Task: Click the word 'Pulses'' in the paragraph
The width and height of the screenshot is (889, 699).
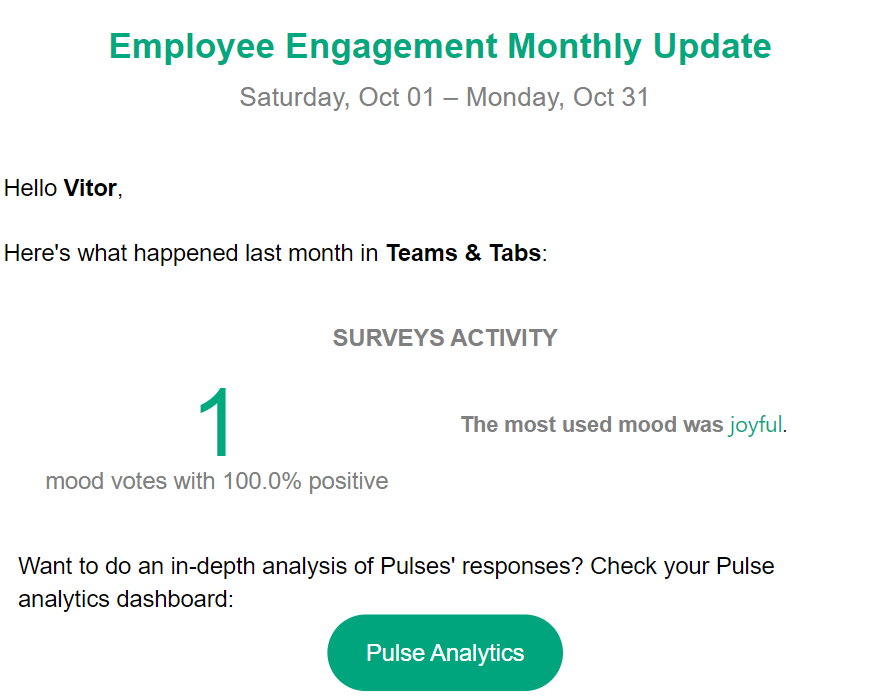Action: point(418,566)
